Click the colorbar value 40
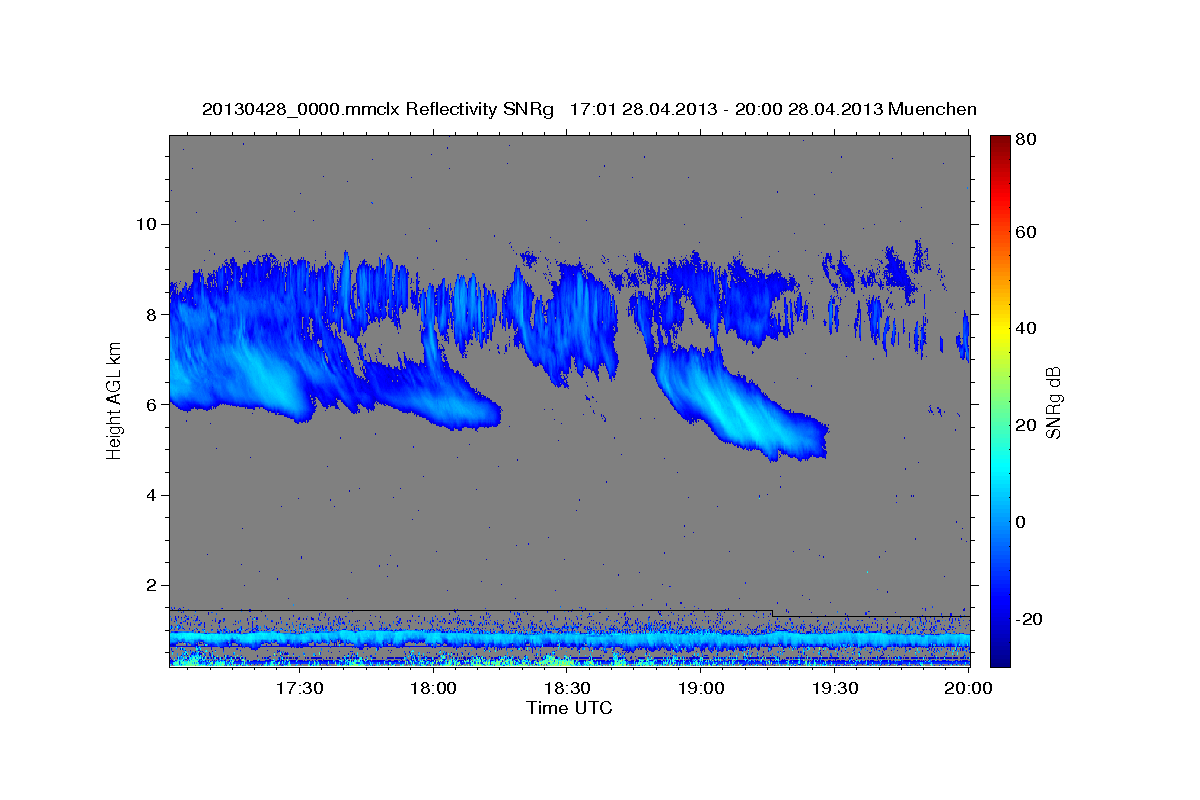Image resolution: width=1200 pixels, height=800 pixels. click(x=1025, y=328)
